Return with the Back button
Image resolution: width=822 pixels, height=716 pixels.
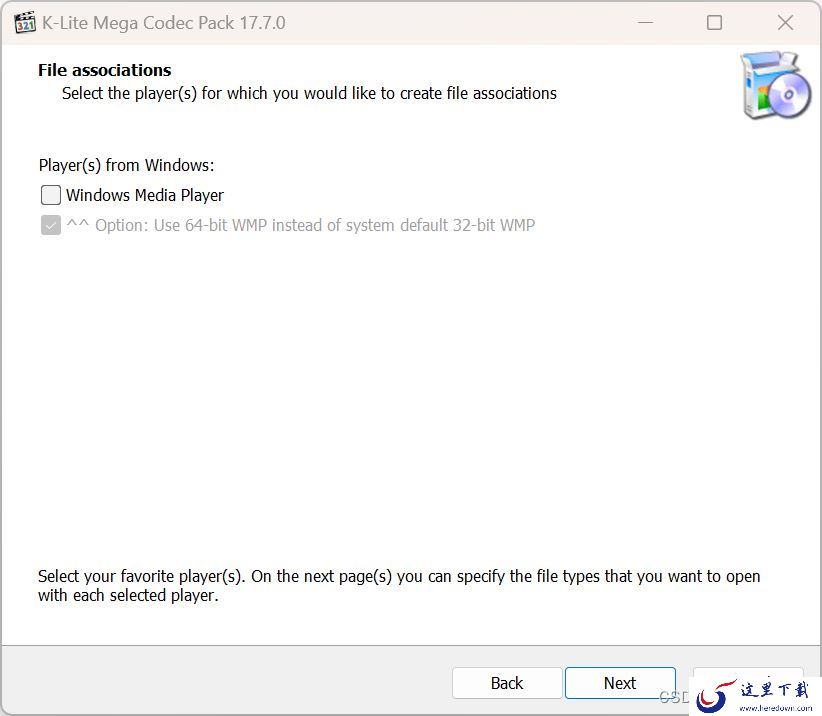click(507, 683)
